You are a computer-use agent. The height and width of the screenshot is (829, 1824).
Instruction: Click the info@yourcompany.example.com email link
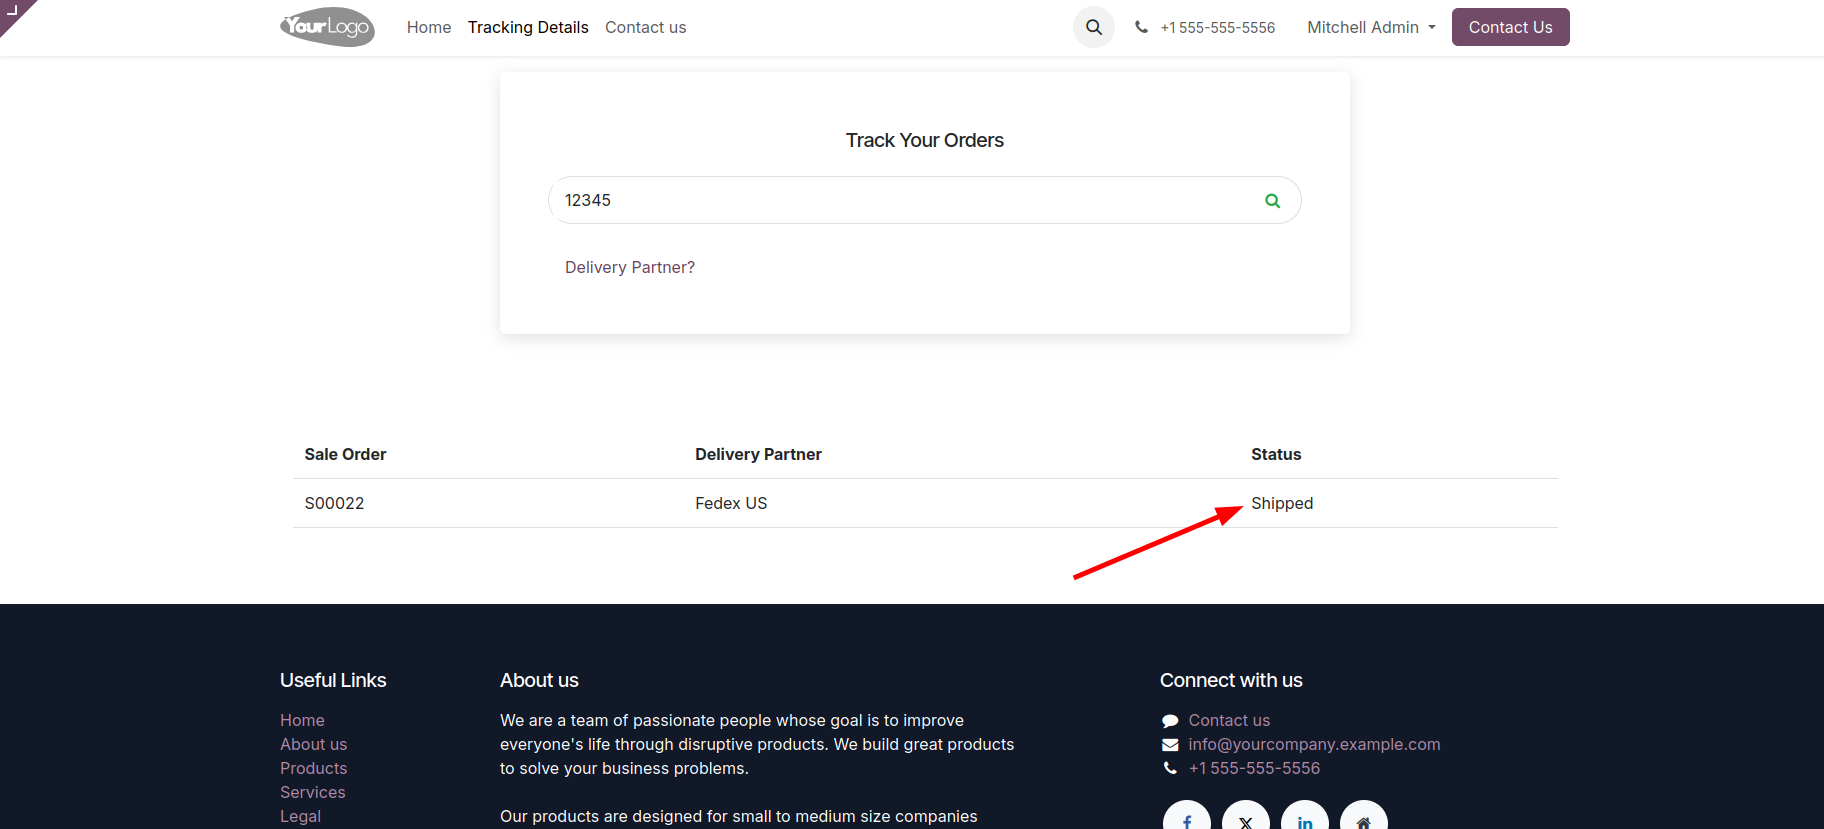click(x=1314, y=744)
